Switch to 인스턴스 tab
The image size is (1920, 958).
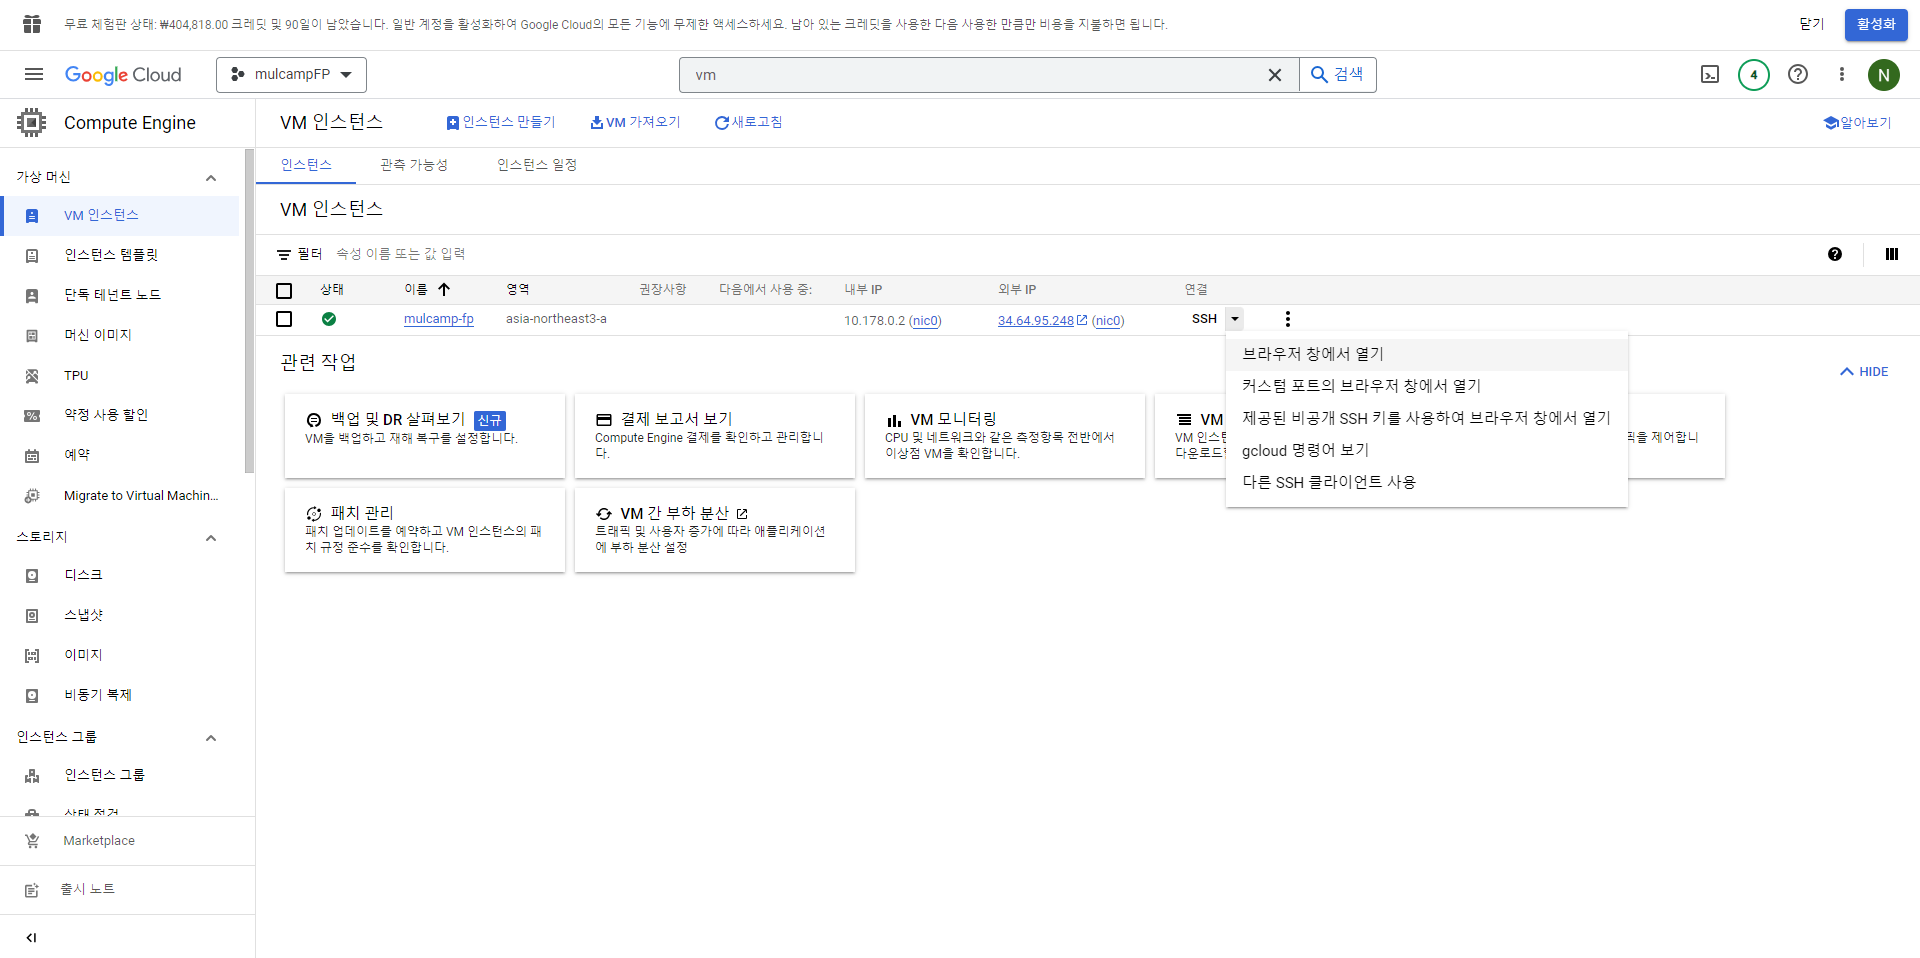click(306, 165)
